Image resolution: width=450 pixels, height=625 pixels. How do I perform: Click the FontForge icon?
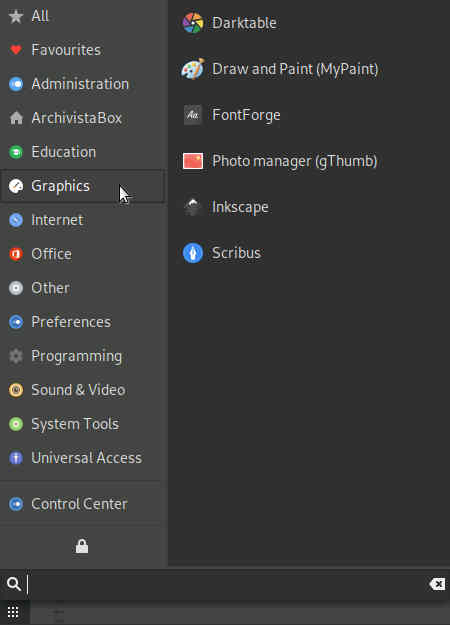193,115
